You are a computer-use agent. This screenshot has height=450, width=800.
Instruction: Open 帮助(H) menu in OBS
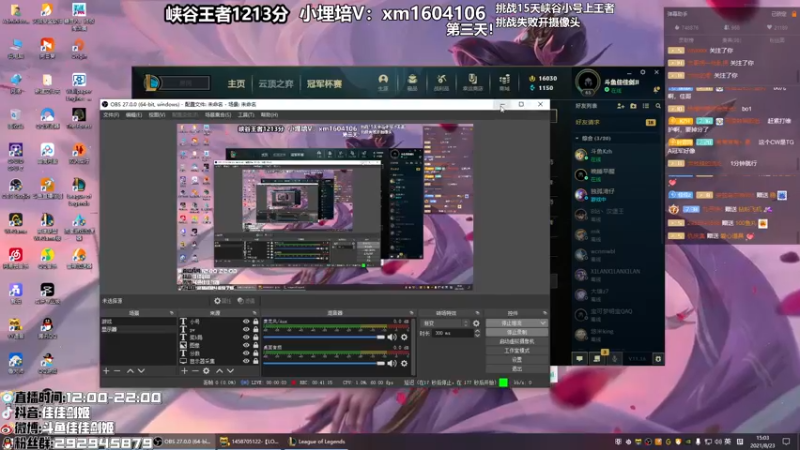[269, 115]
